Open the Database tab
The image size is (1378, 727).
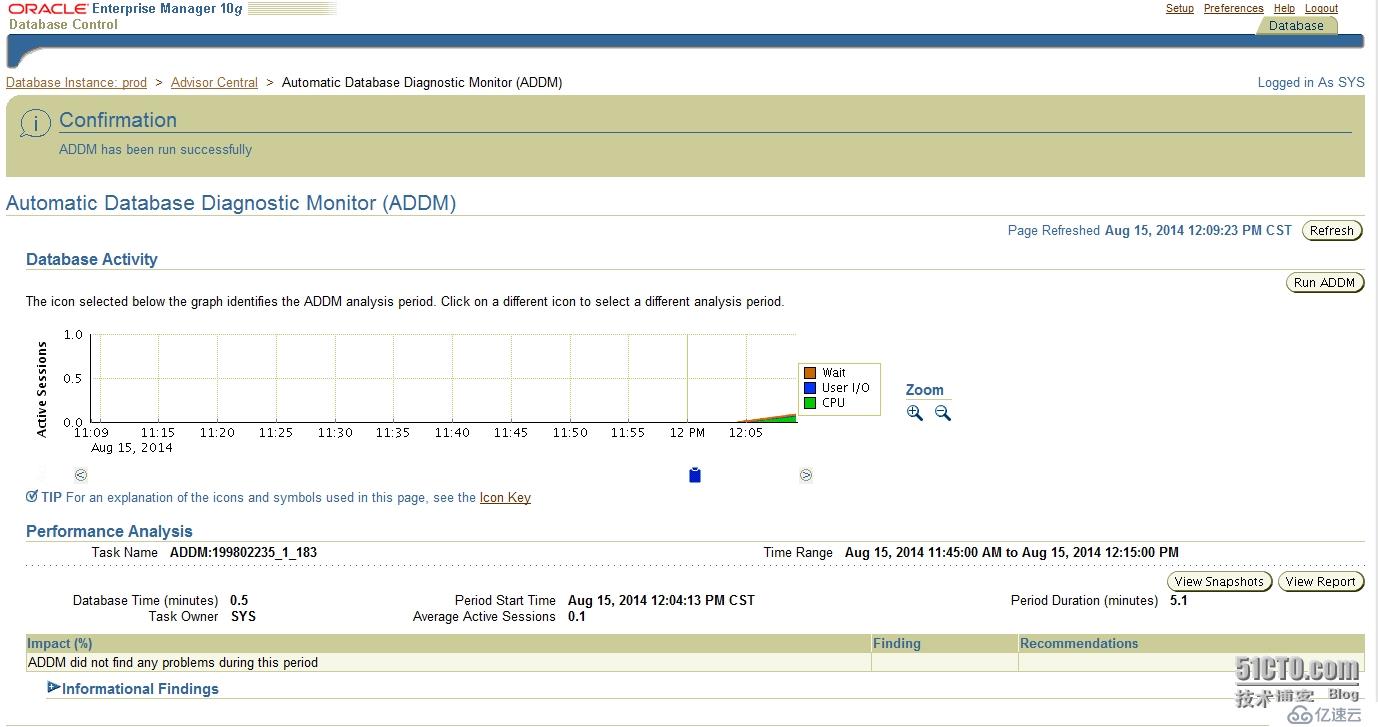1296,26
